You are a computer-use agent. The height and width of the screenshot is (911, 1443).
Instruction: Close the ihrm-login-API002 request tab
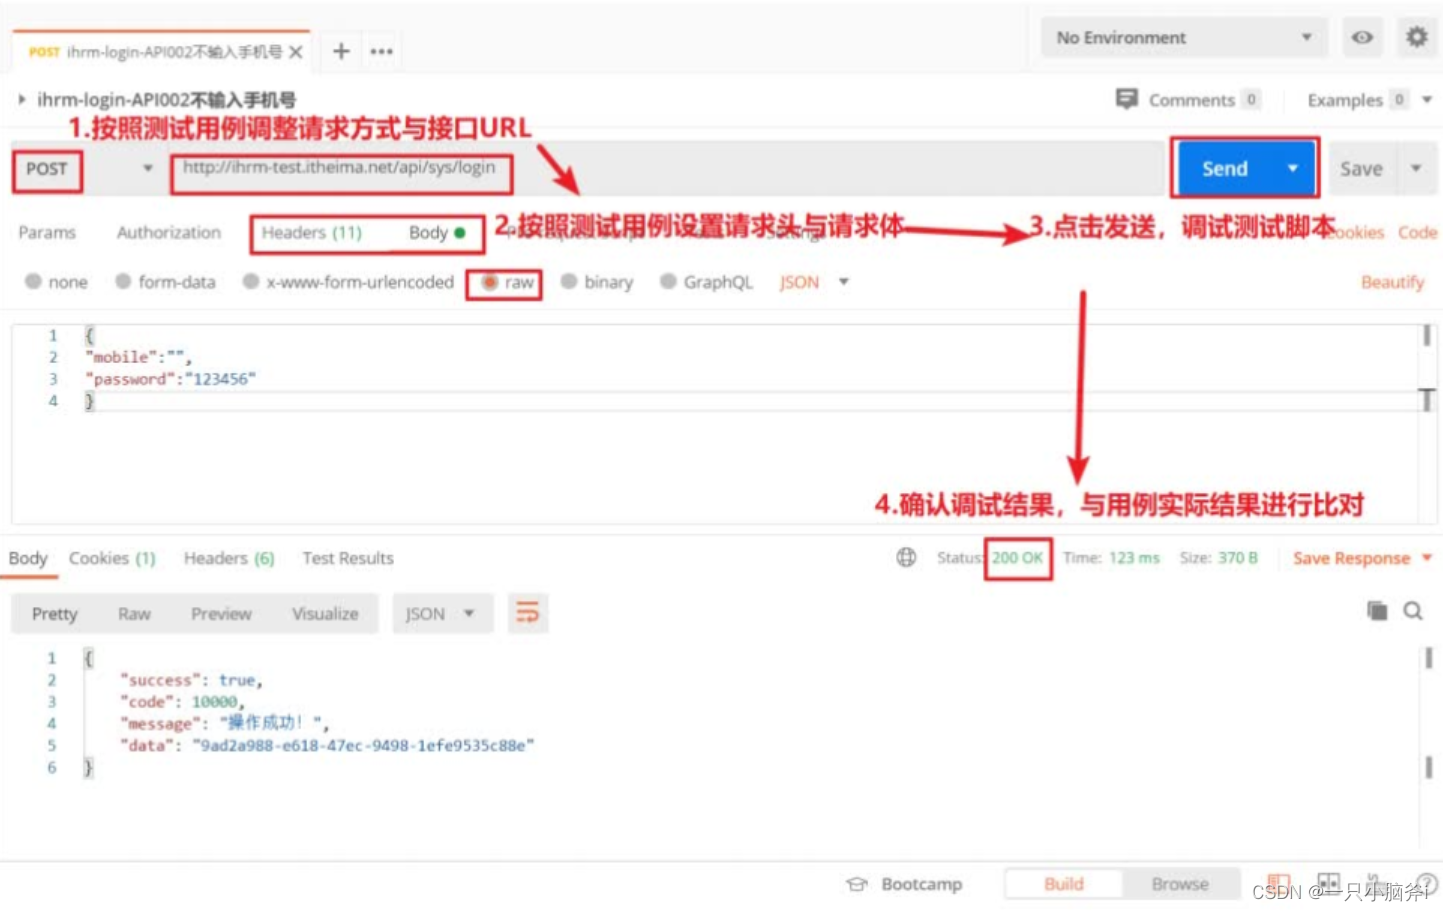(x=296, y=52)
